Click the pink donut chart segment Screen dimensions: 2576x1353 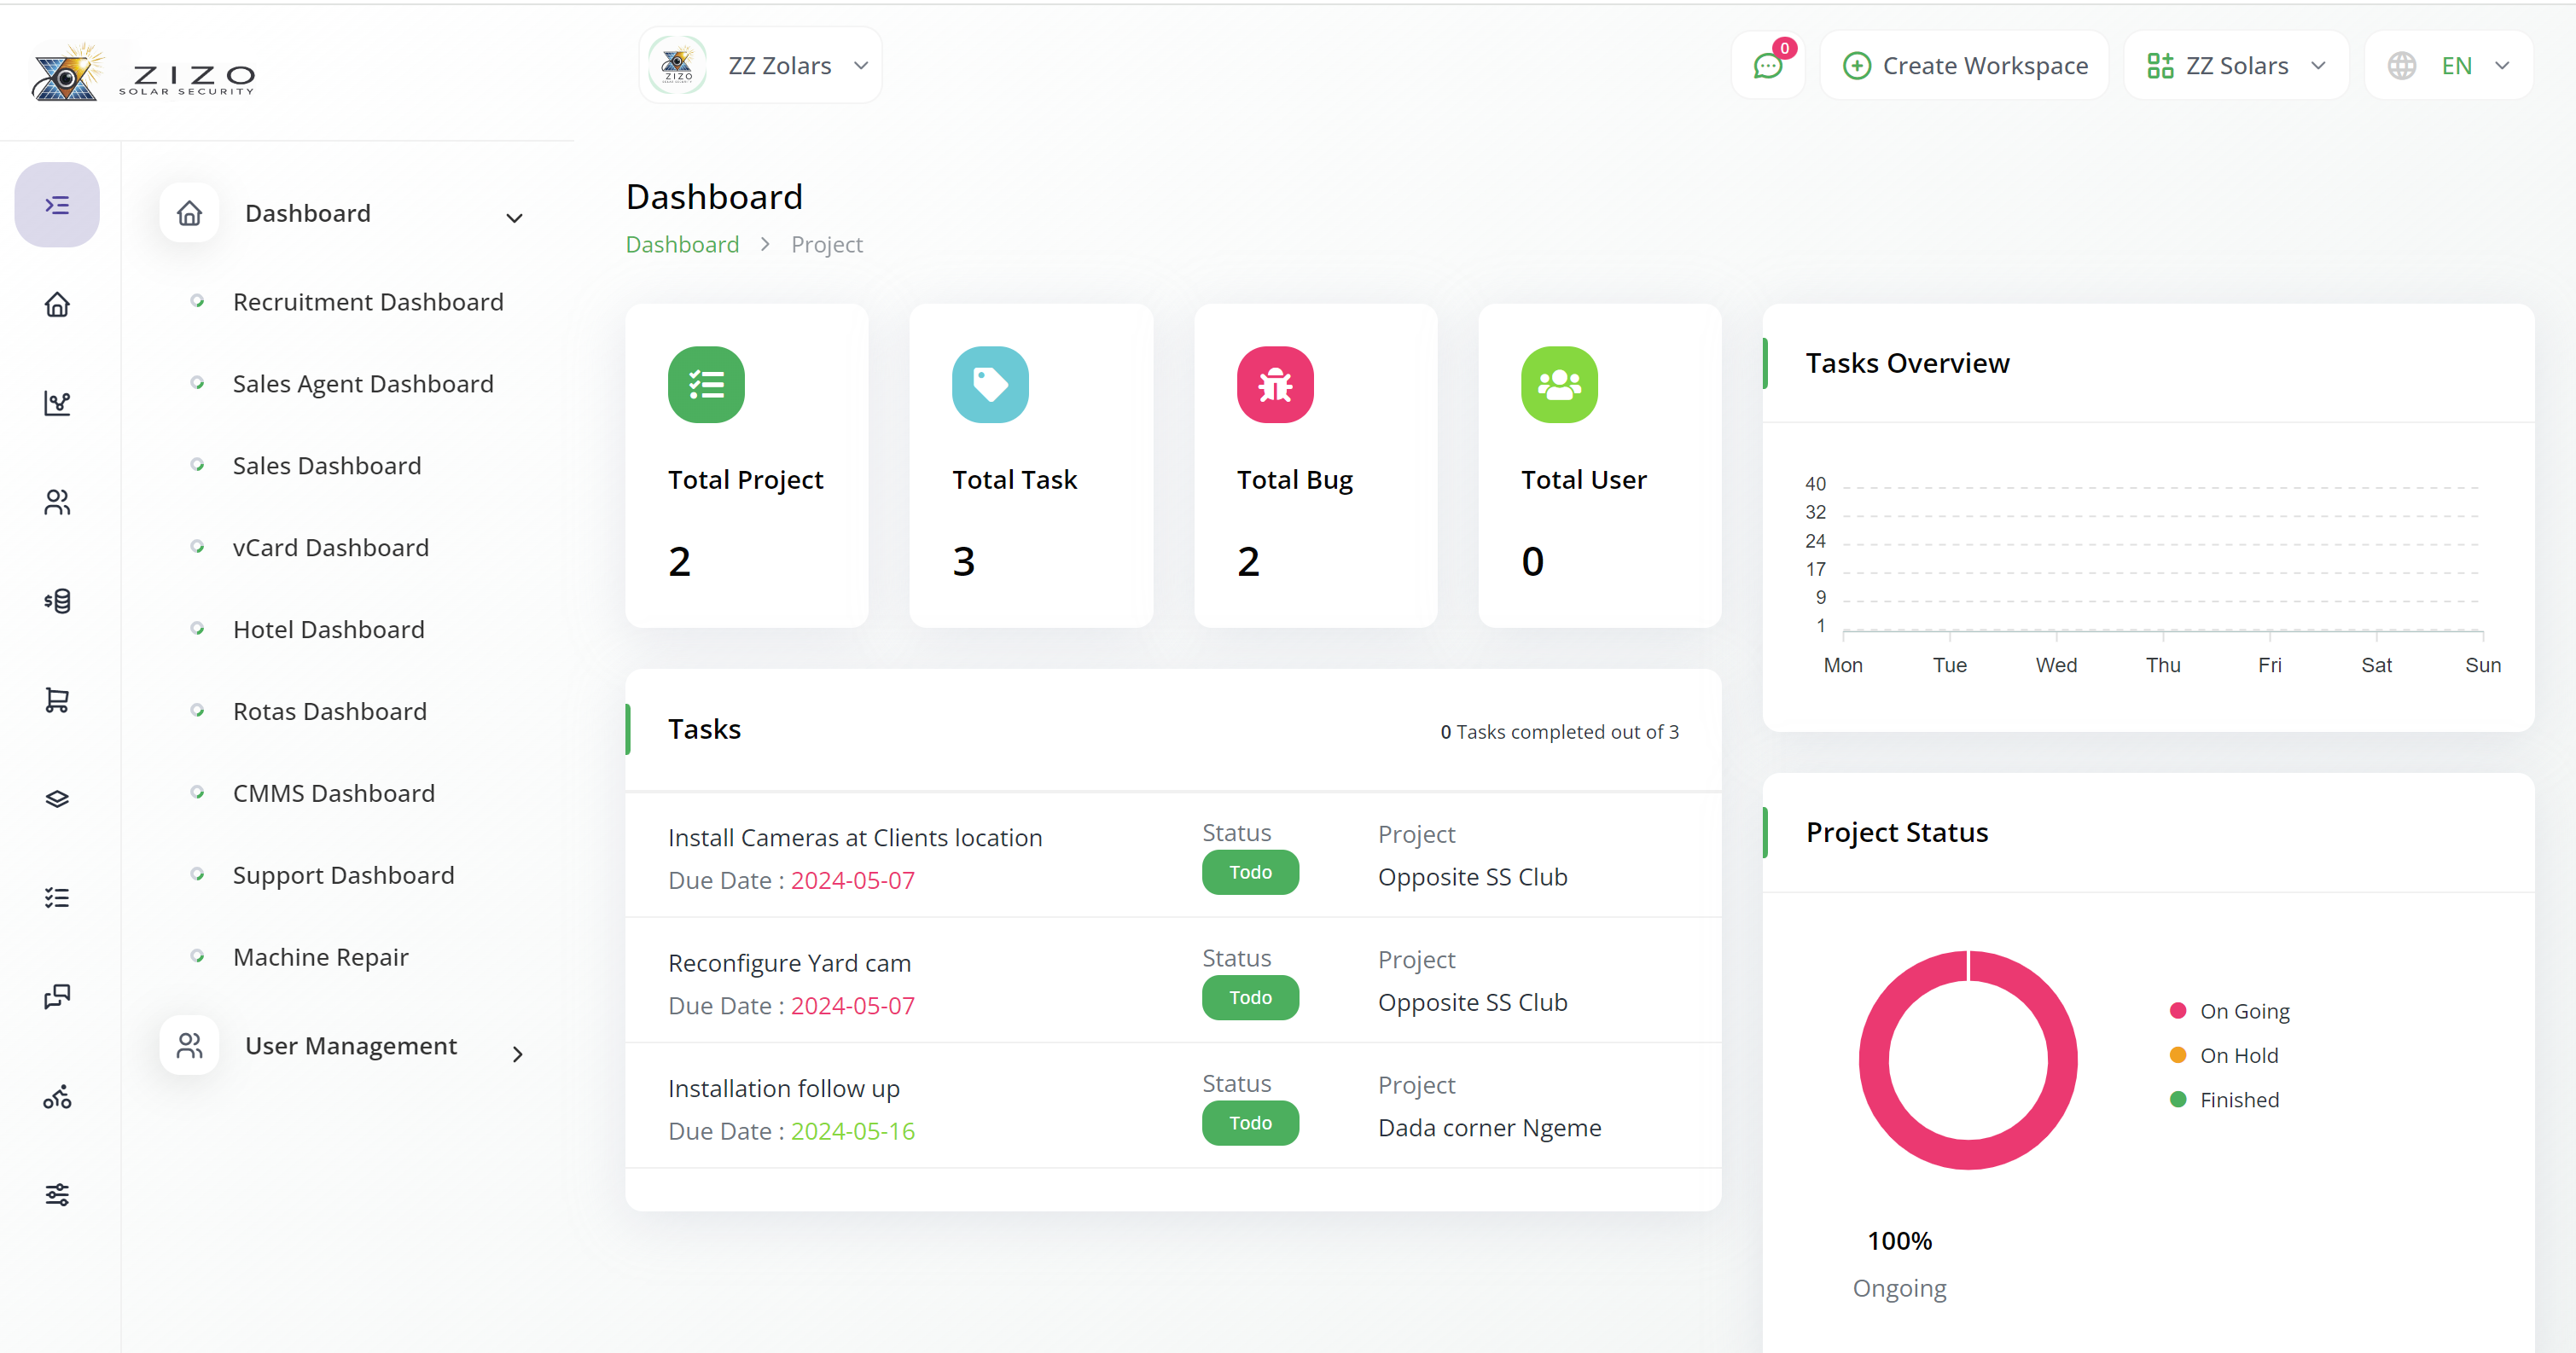click(1873, 1060)
